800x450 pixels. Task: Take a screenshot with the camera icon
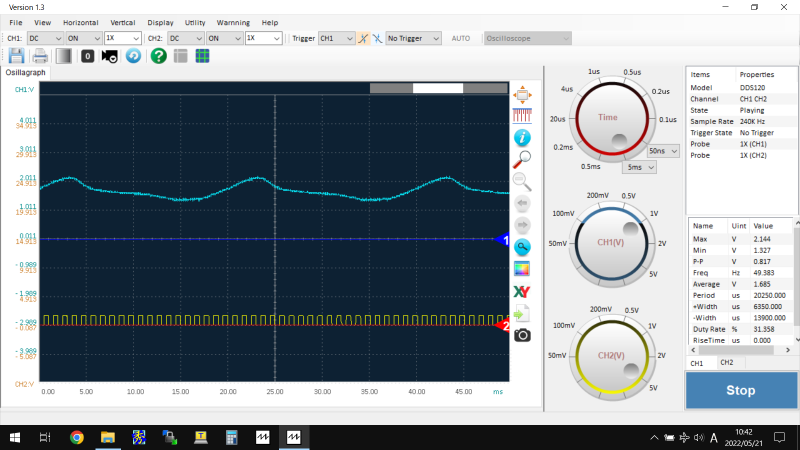522,334
